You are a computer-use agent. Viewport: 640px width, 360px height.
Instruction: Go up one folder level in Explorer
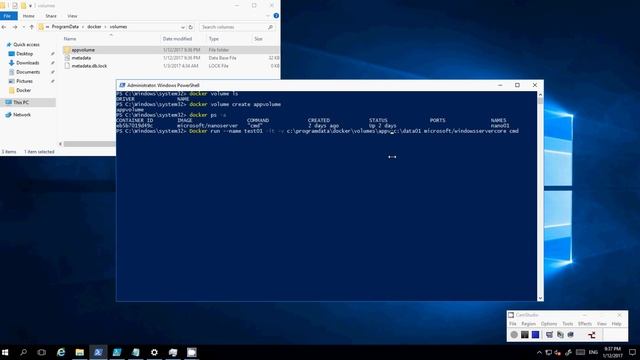point(31,27)
